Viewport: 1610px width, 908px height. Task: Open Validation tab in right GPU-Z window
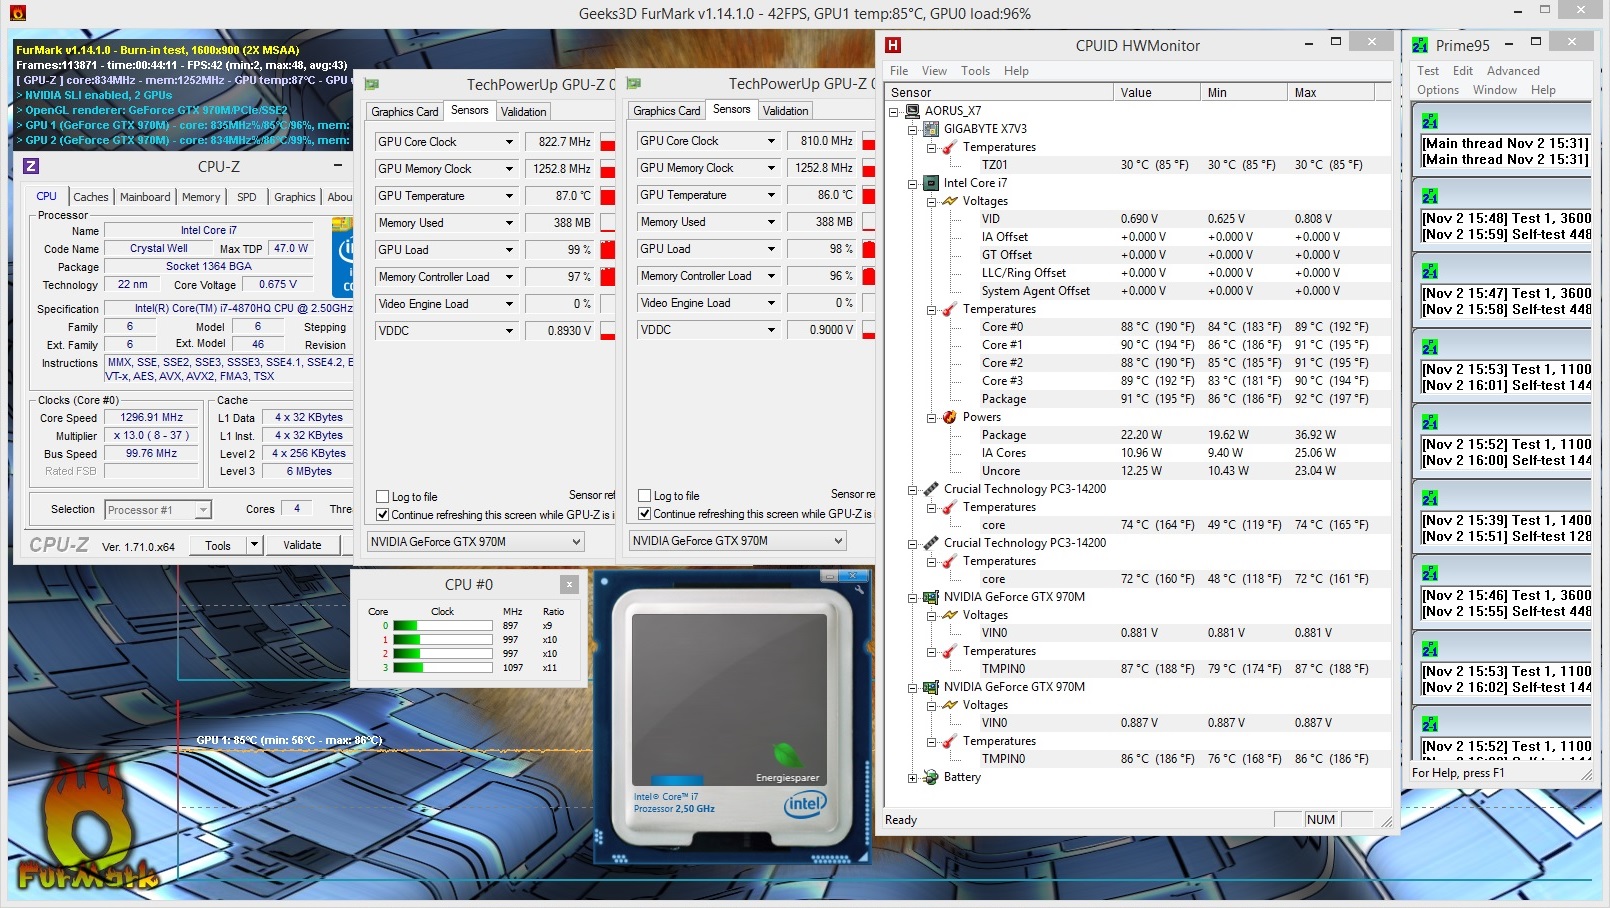tap(785, 111)
